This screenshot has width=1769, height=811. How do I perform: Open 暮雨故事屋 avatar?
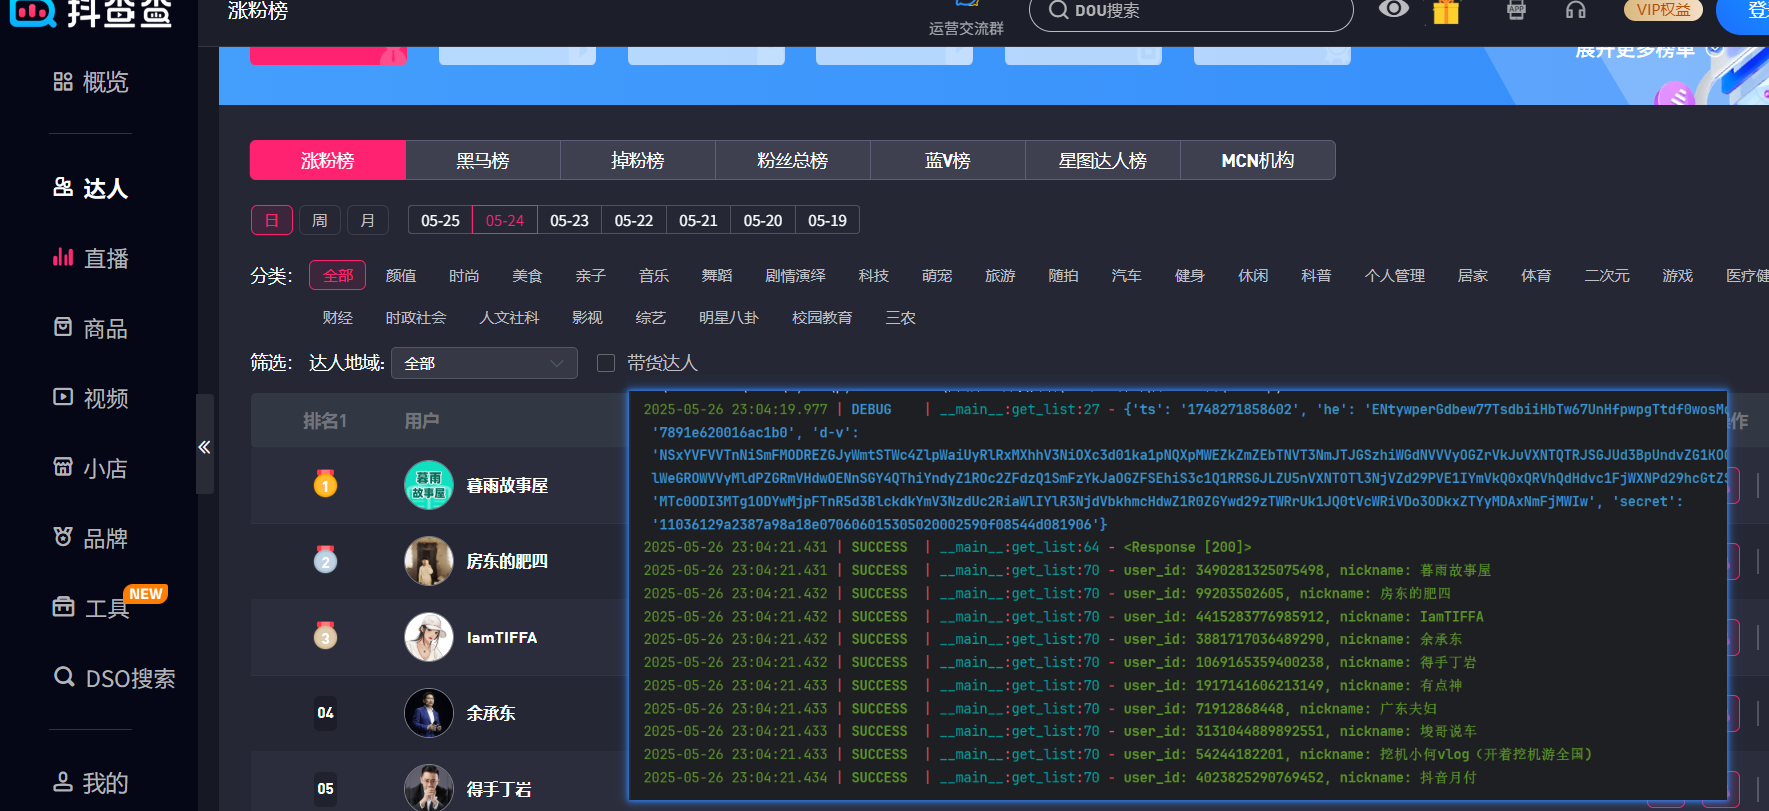click(429, 485)
